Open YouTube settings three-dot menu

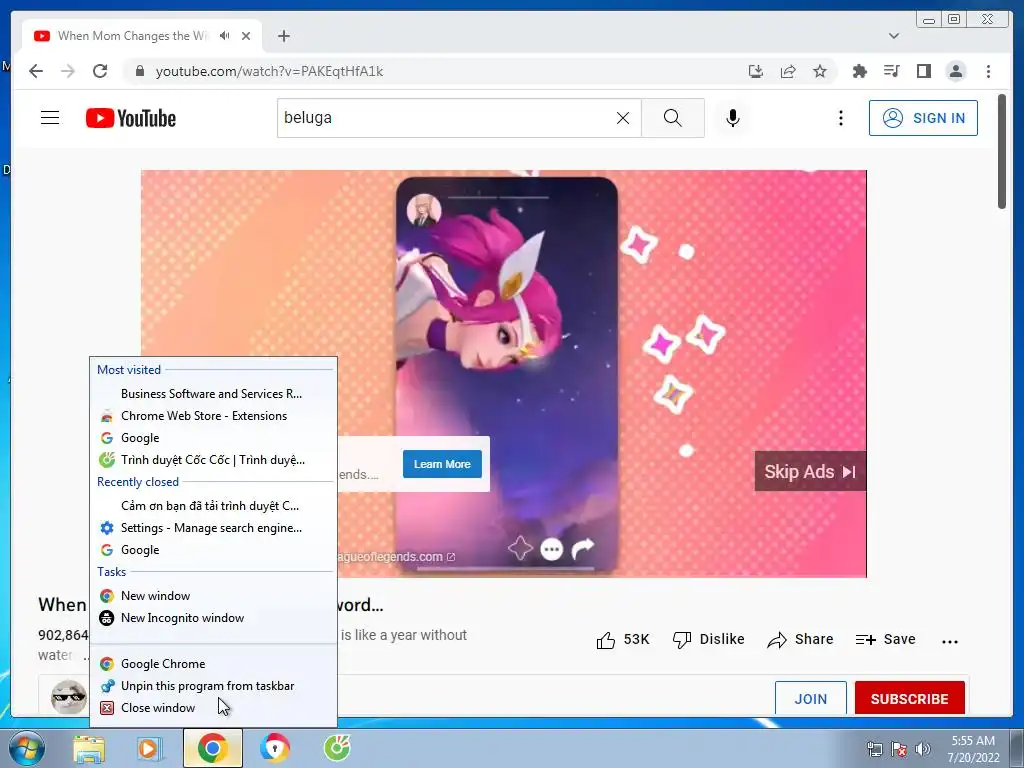[840, 118]
